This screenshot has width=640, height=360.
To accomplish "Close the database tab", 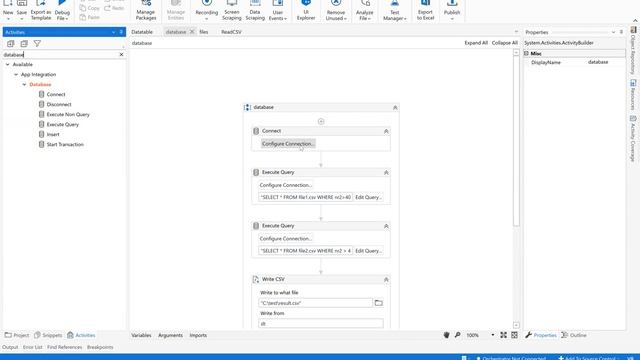I will click(192, 32).
